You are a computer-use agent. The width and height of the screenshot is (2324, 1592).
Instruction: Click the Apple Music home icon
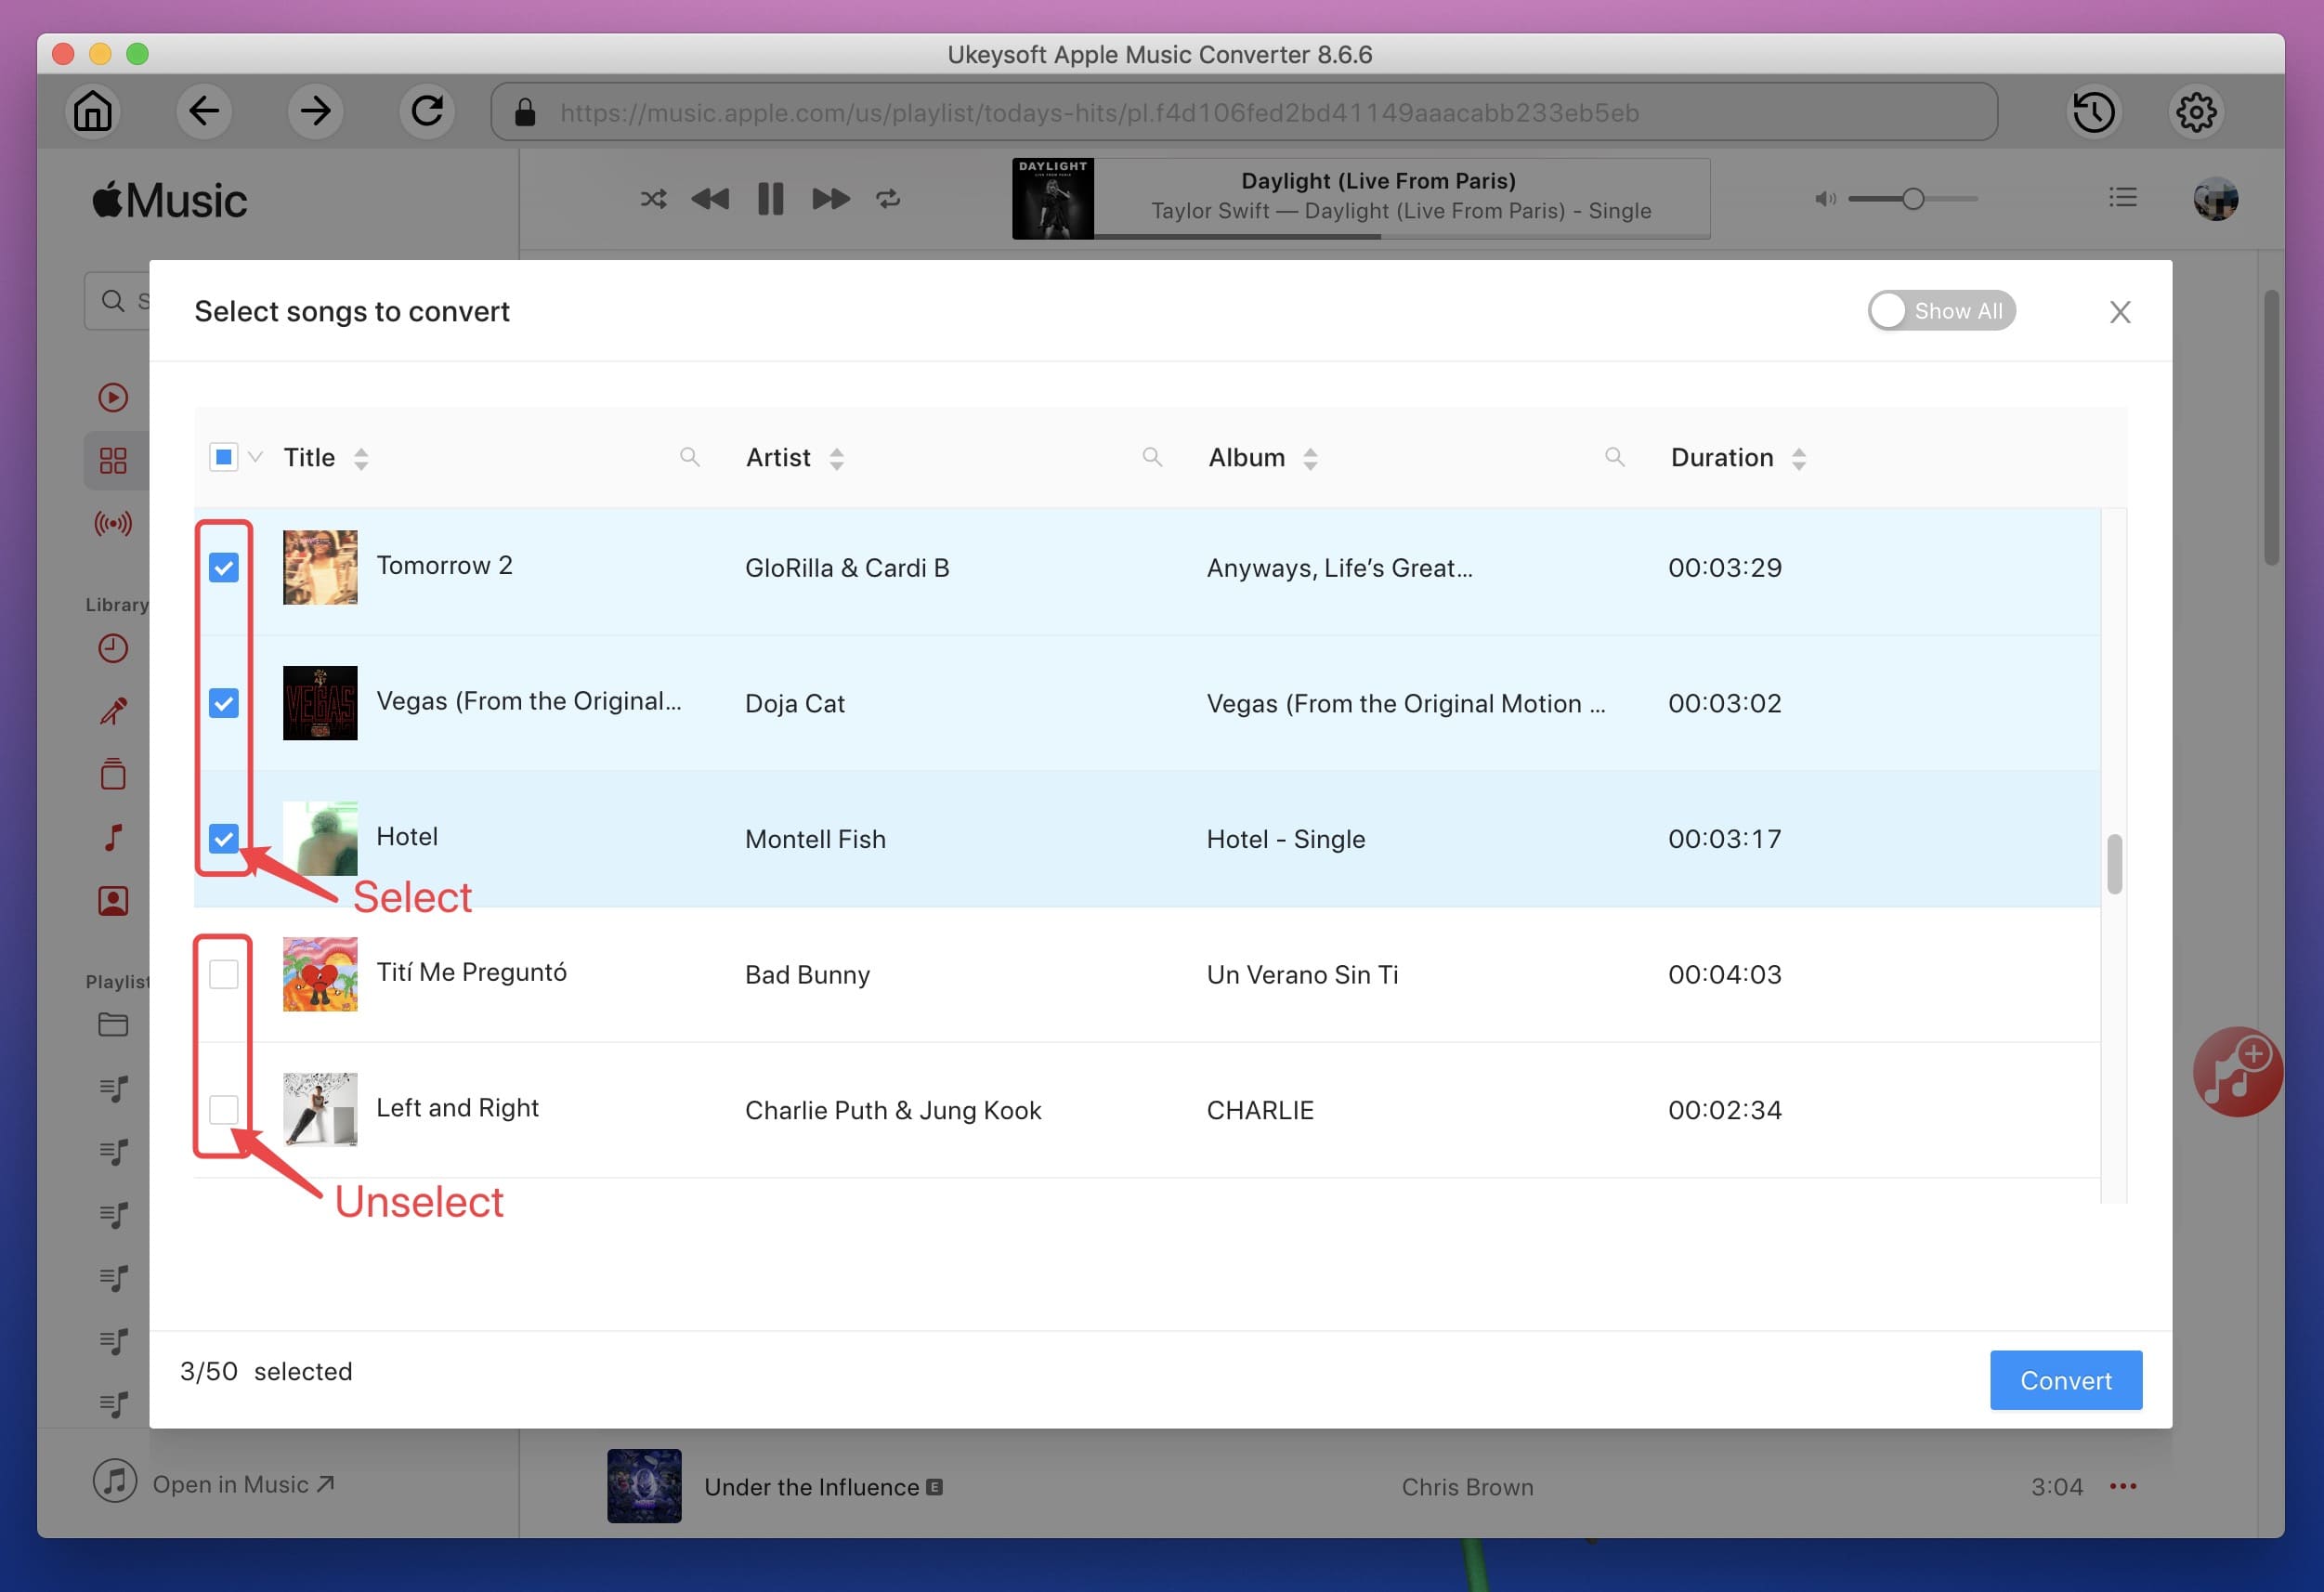92,110
